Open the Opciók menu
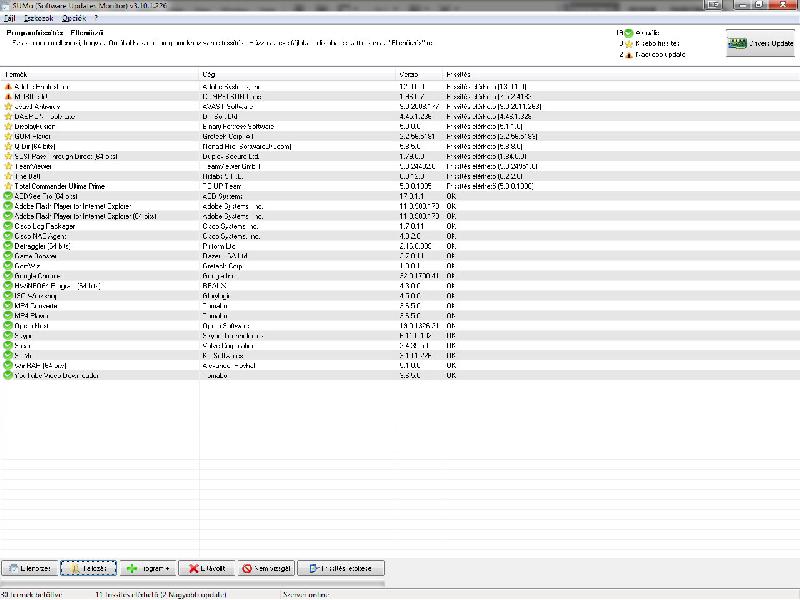This screenshot has height=600, width=800. coord(74,18)
